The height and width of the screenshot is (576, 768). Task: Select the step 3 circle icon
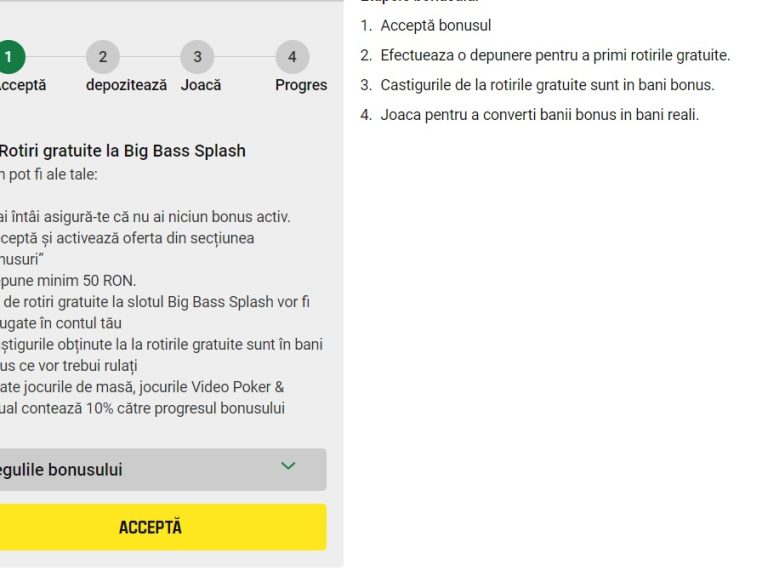click(197, 57)
